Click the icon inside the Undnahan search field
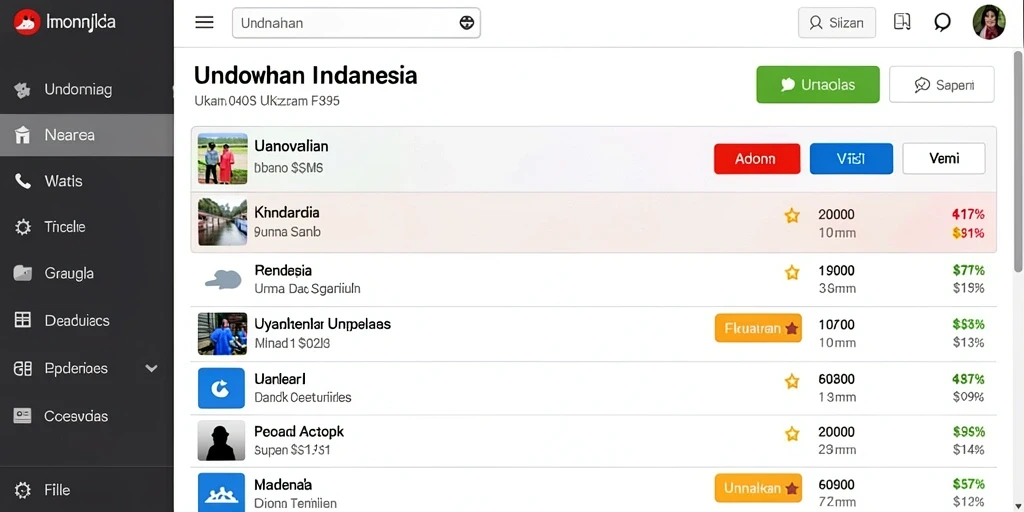This screenshot has width=1024, height=512. click(466, 23)
